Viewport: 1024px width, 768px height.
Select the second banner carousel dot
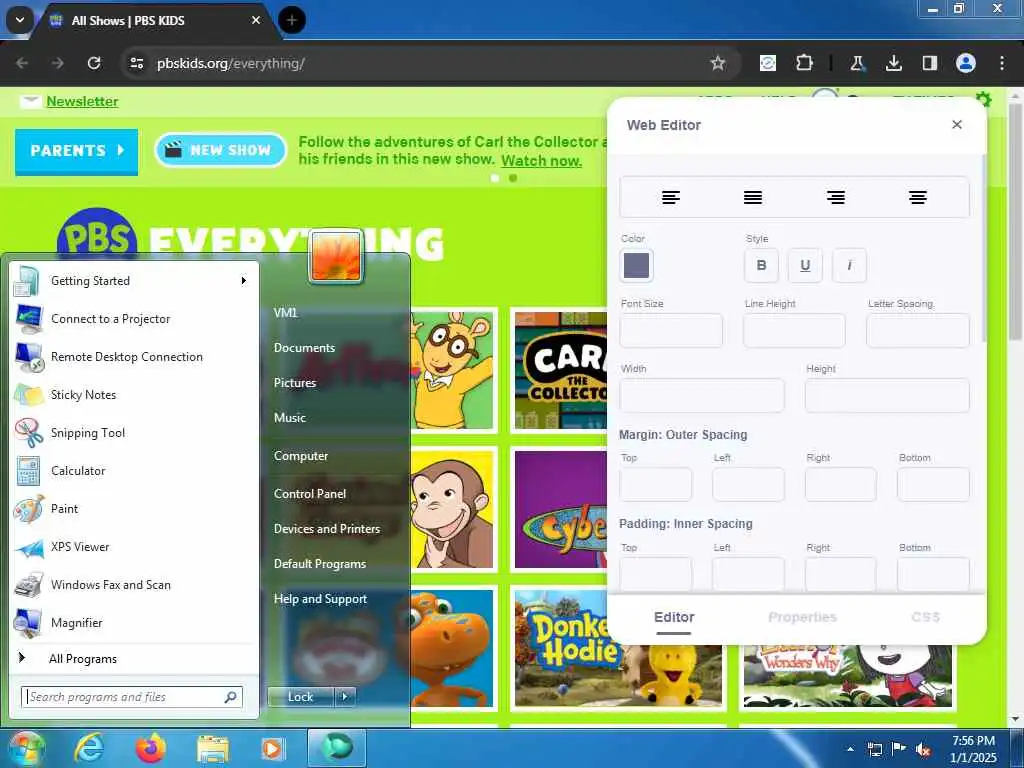513,178
